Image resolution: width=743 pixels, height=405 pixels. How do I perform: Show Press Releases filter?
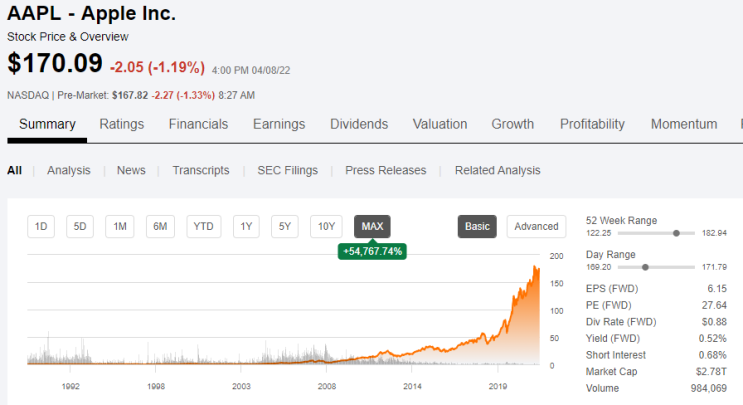click(x=386, y=171)
